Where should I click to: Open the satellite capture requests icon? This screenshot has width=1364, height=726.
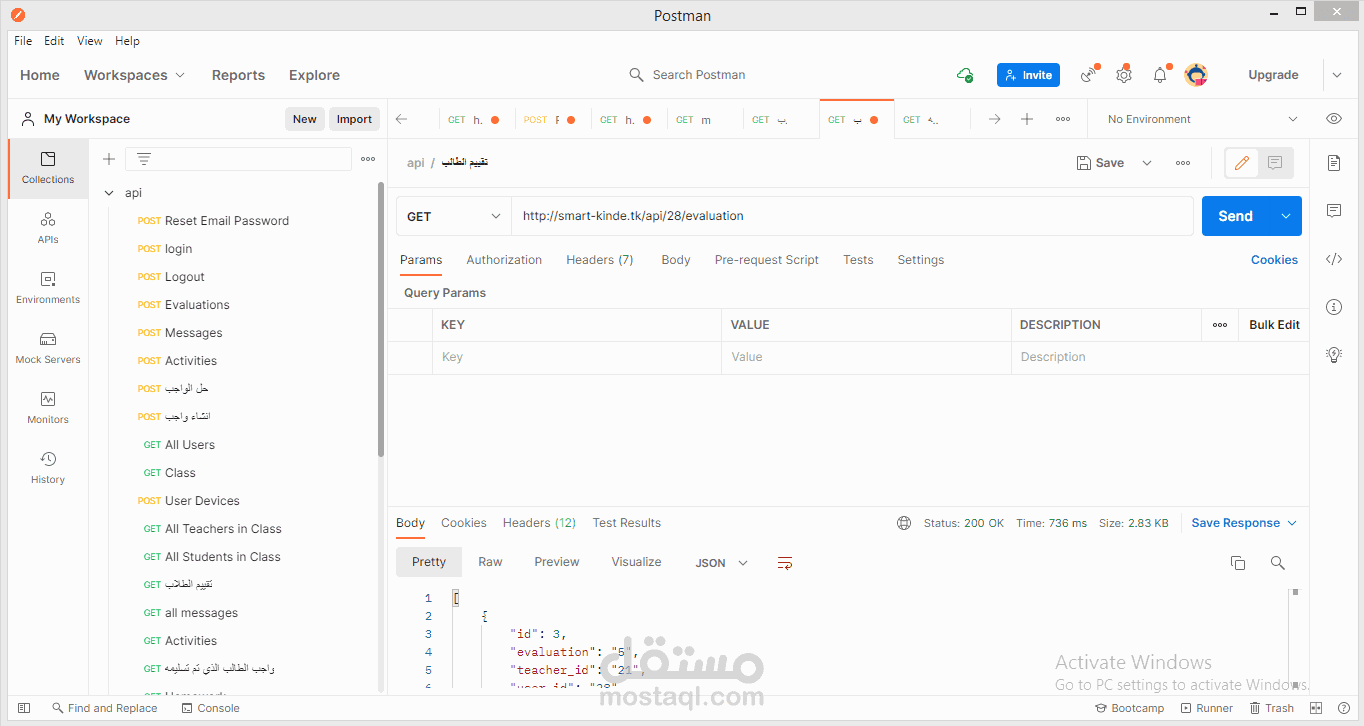(1089, 75)
